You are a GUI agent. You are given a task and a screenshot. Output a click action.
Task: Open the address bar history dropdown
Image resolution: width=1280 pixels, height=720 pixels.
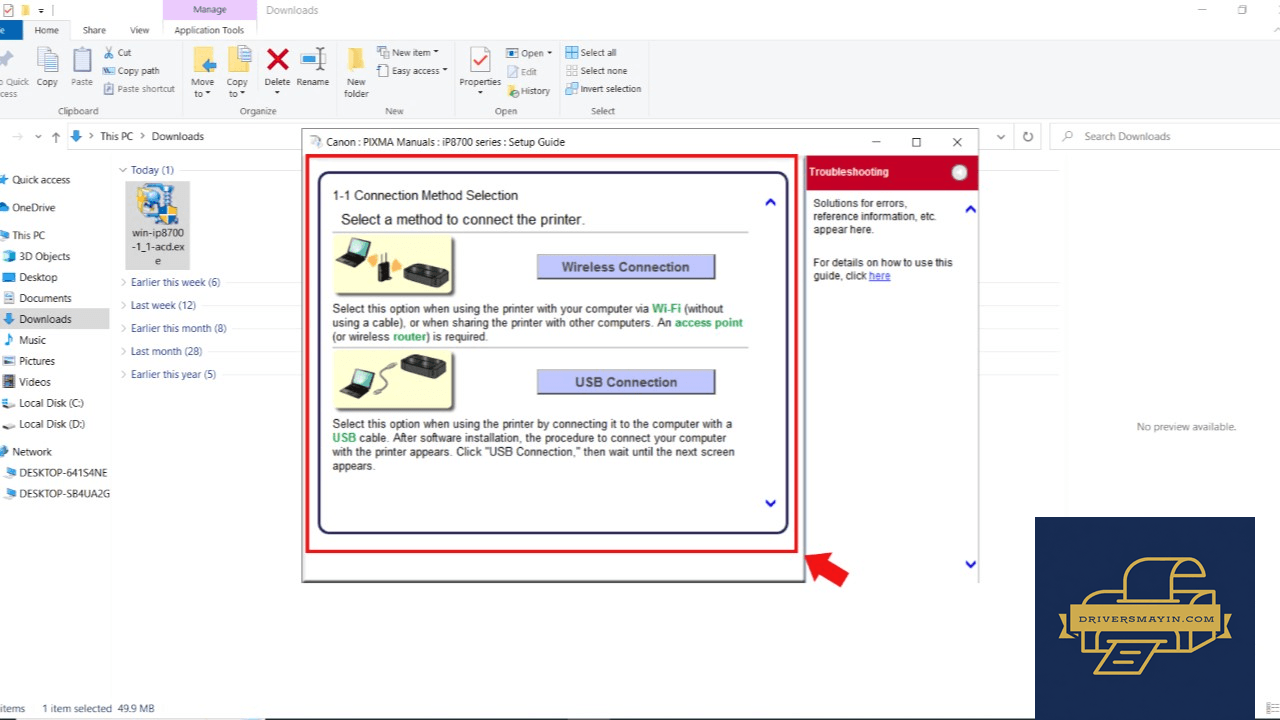pyautogui.click(x=1001, y=136)
